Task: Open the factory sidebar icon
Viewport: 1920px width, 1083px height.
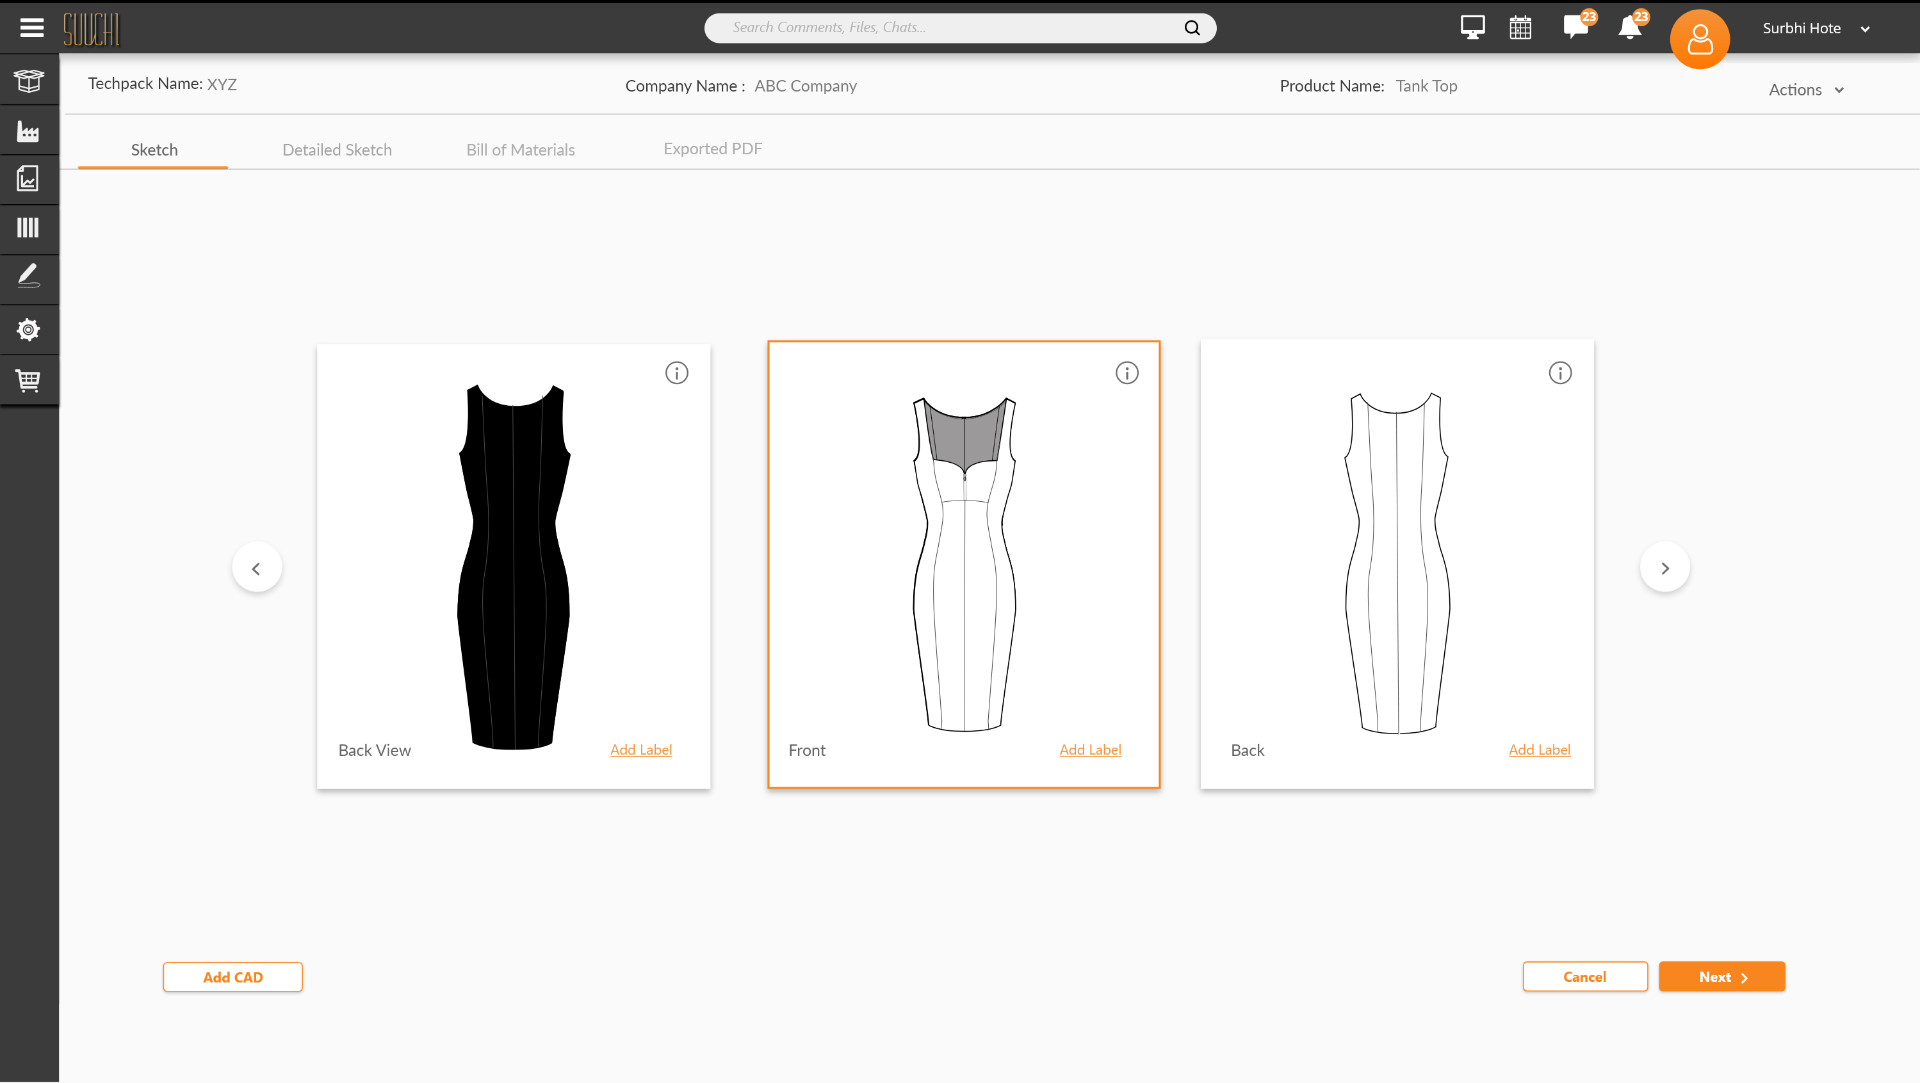Action: [29, 131]
